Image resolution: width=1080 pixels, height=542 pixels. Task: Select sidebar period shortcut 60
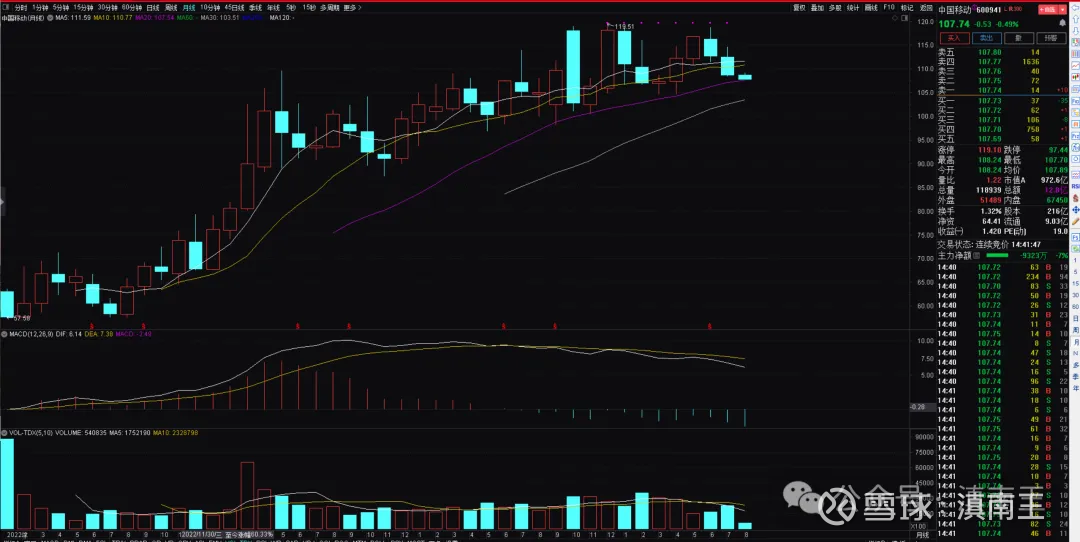(x=1075, y=307)
